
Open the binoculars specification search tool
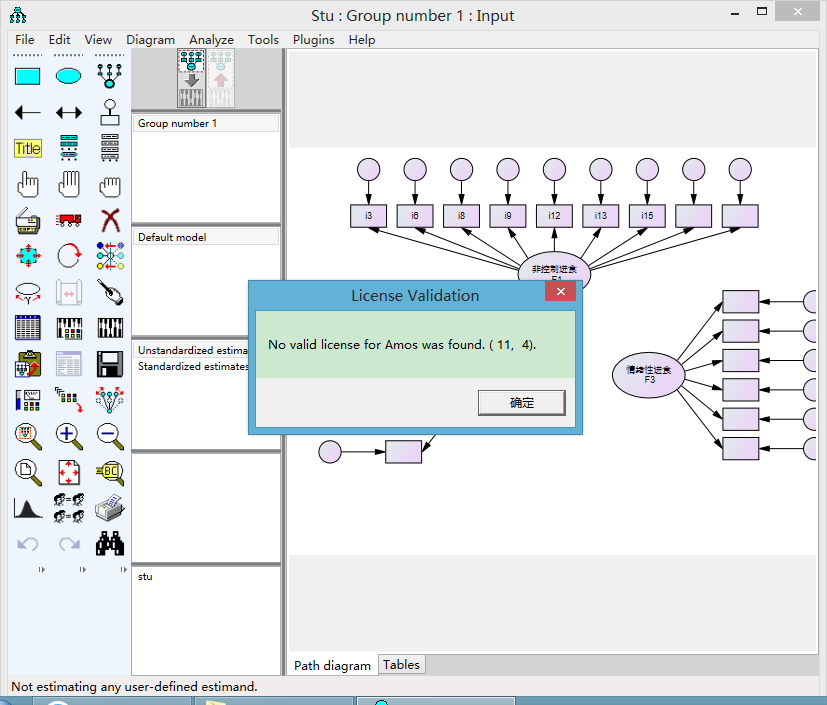tap(110, 543)
